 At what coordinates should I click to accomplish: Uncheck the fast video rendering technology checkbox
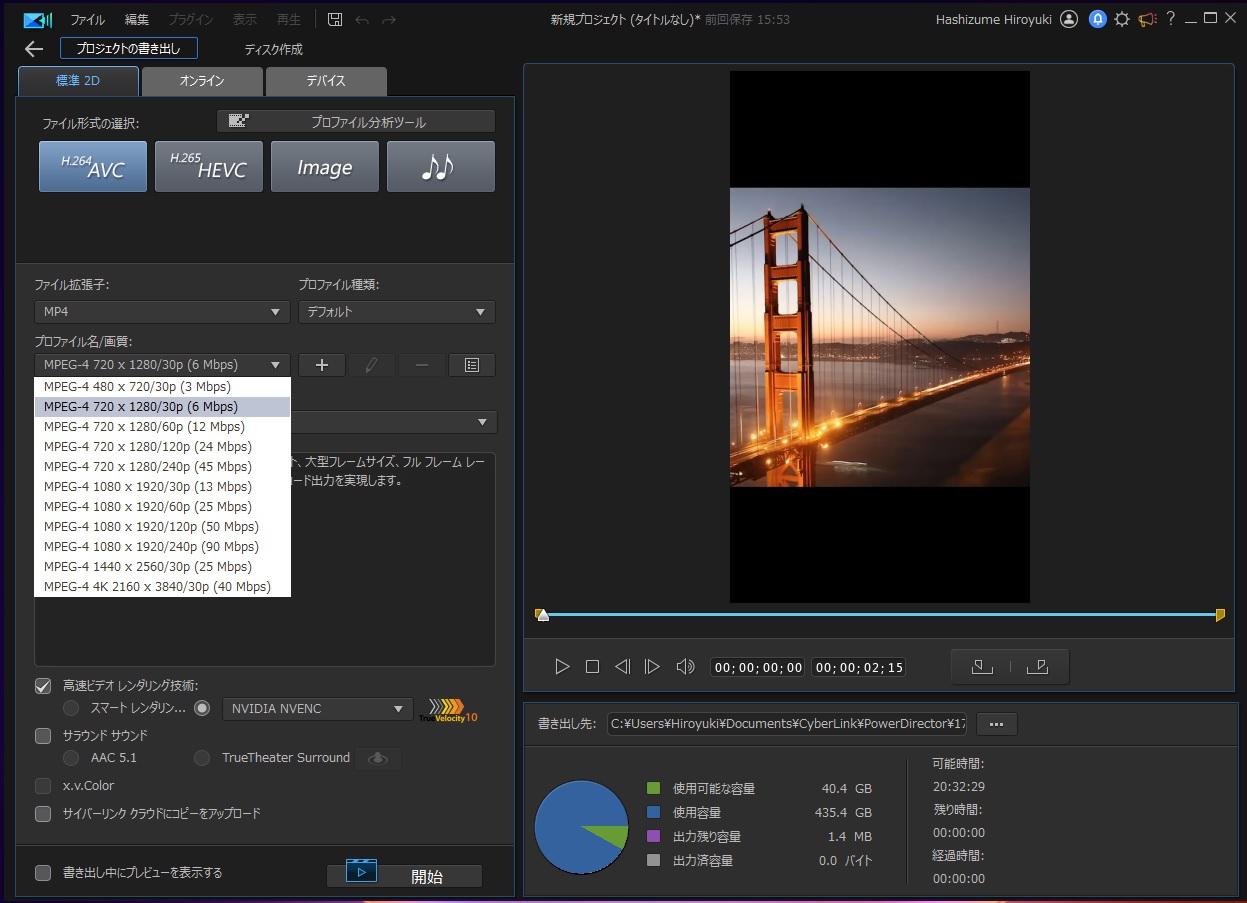point(43,686)
